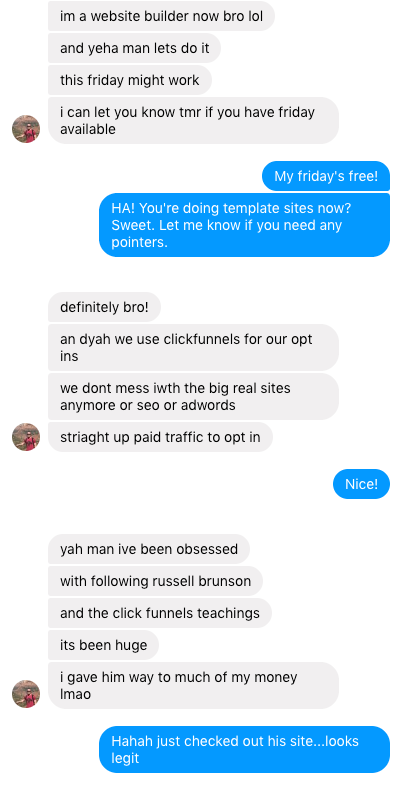Select 'i can let you know tmr' message
Image resolution: width=404 pixels, height=786 pixels.
coord(193,120)
